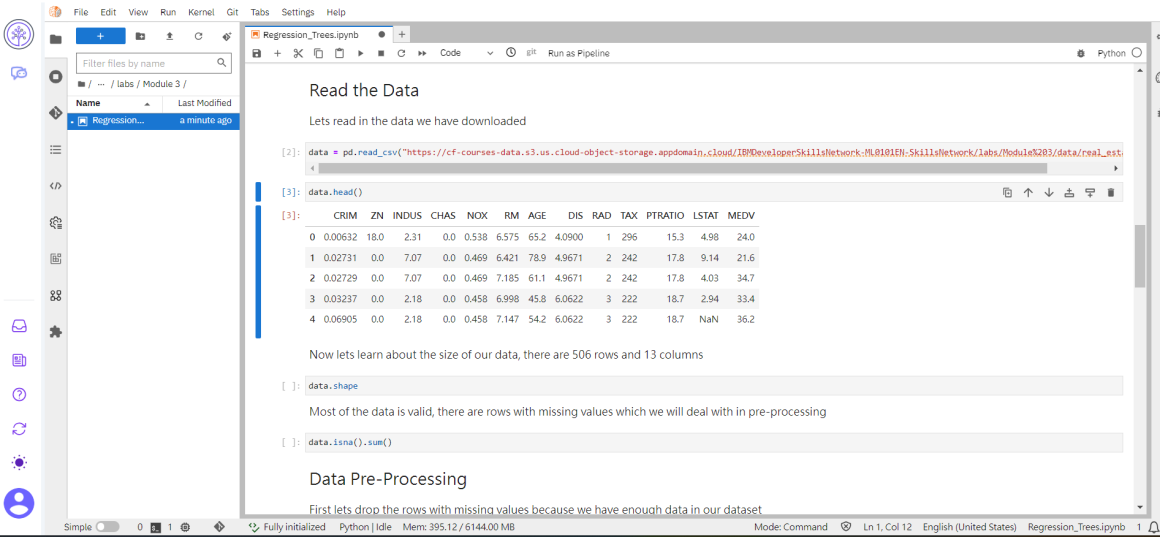
Task: Move the selected cell down
Action: 1049,192
